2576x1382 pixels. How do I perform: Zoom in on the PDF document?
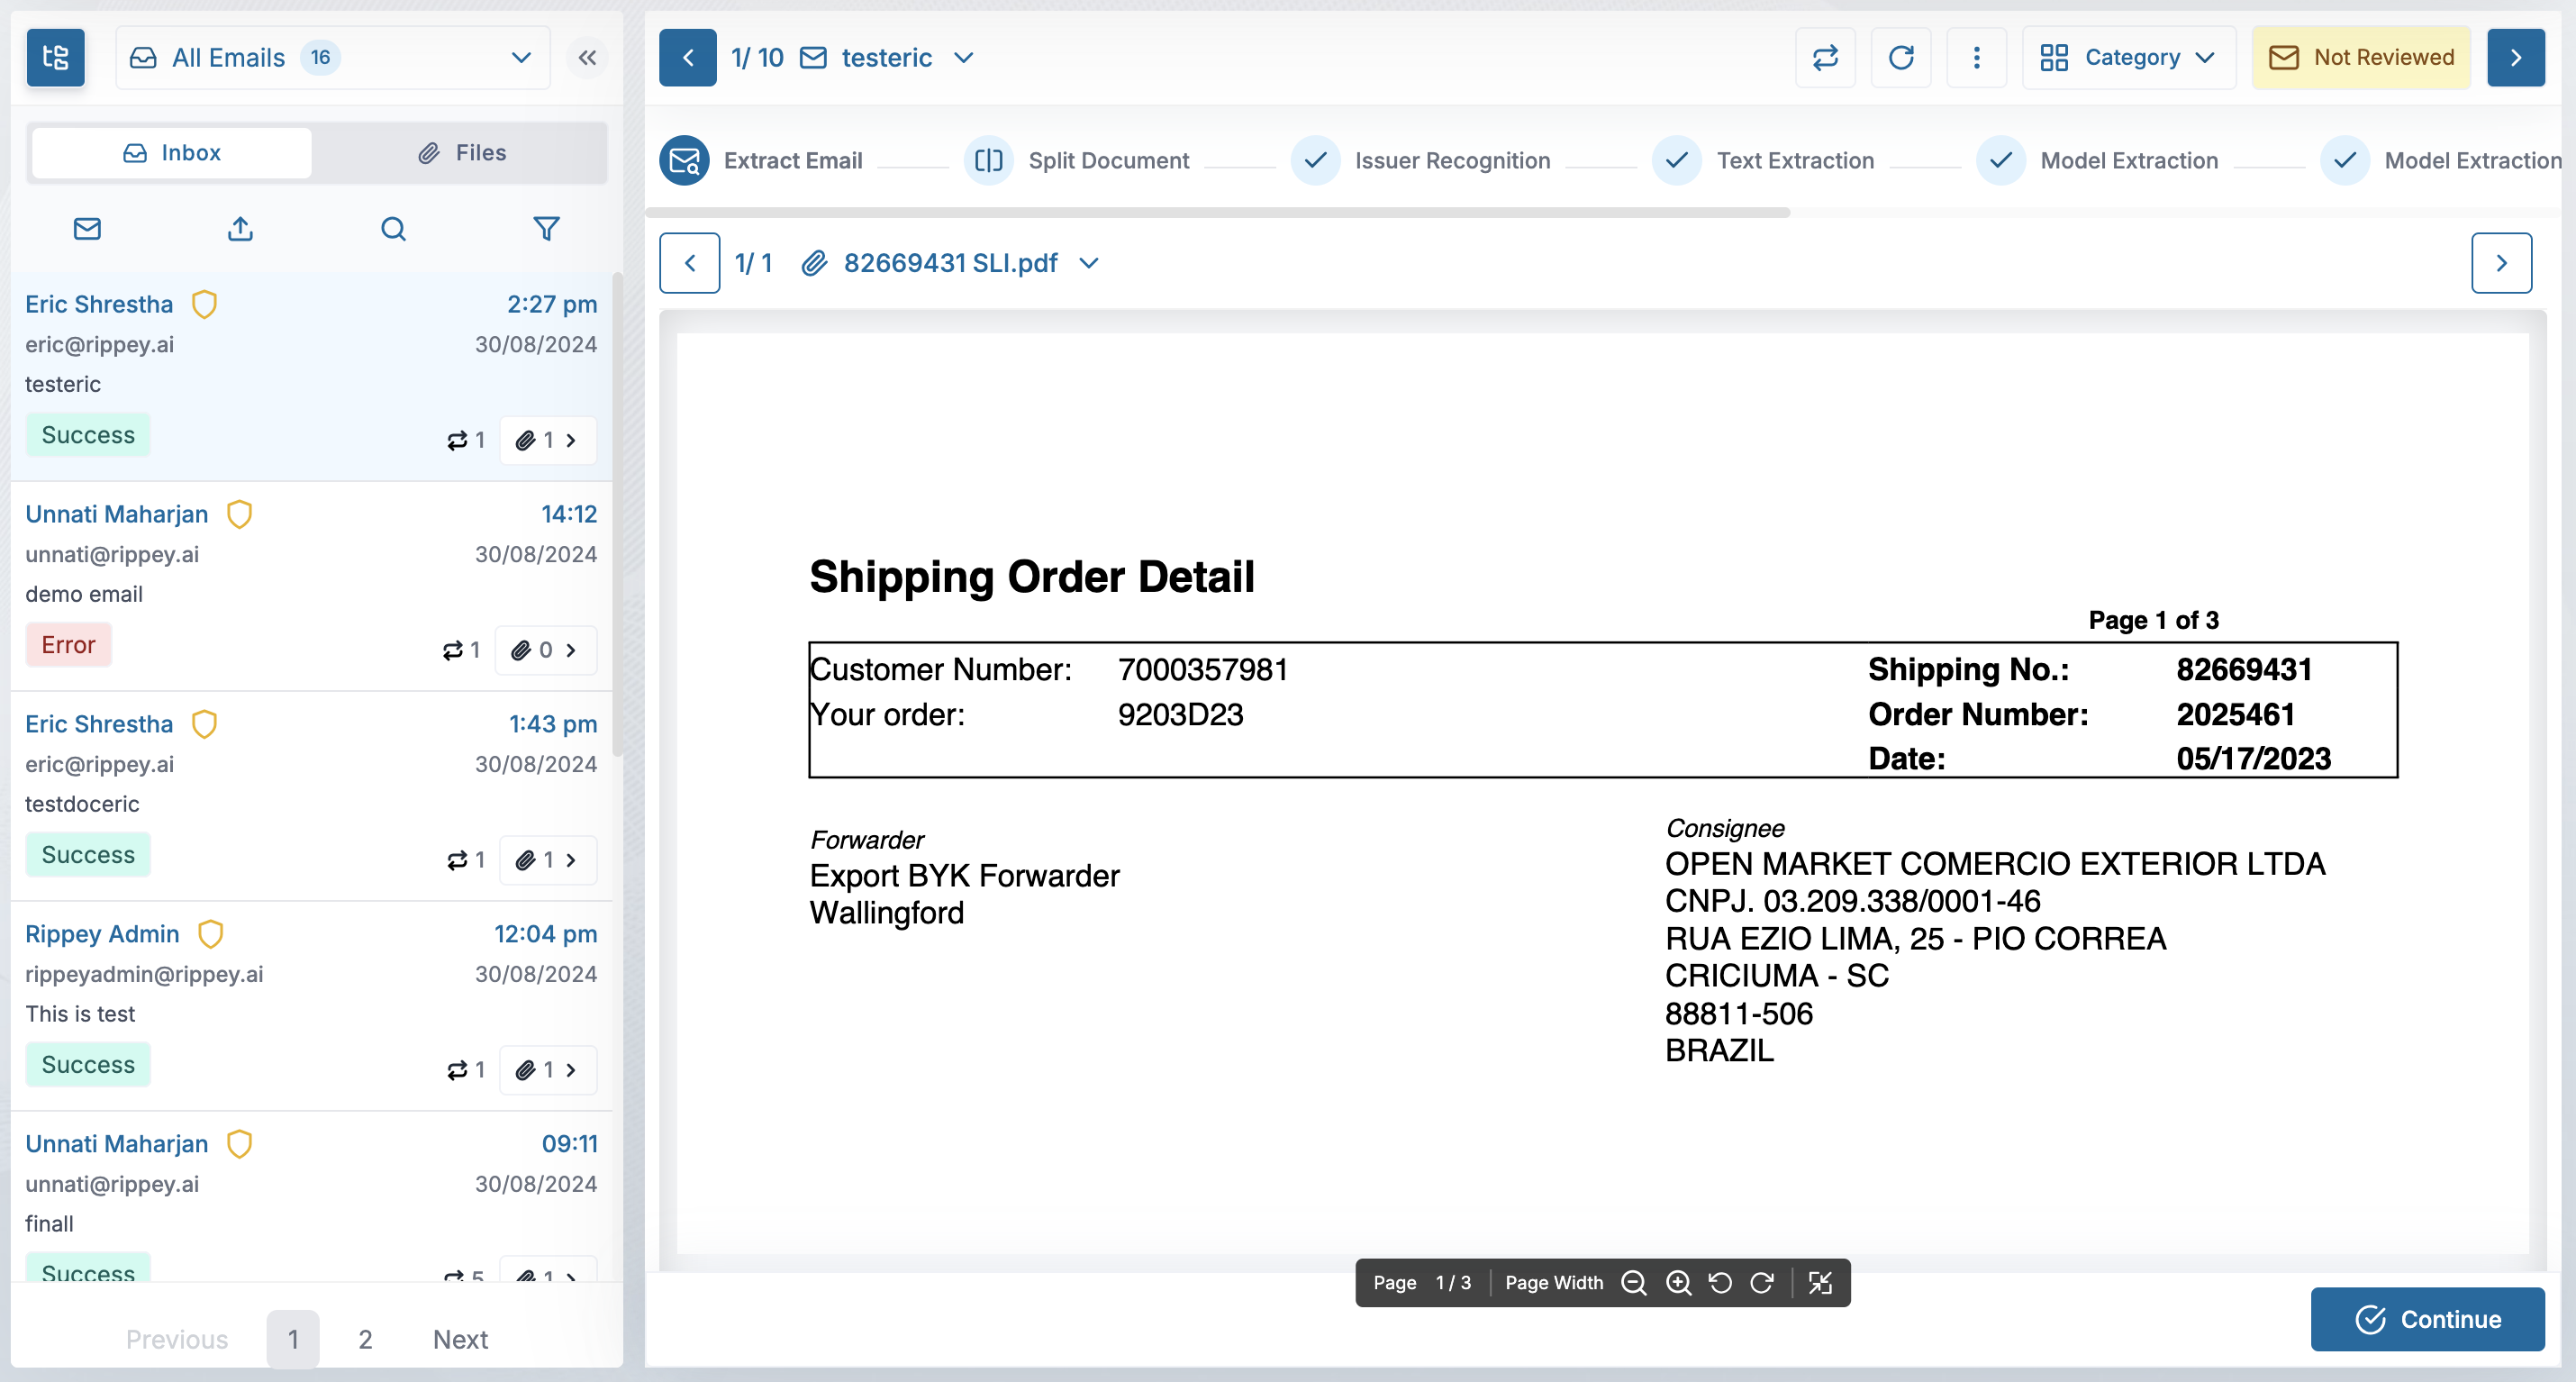(1678, 1282)
